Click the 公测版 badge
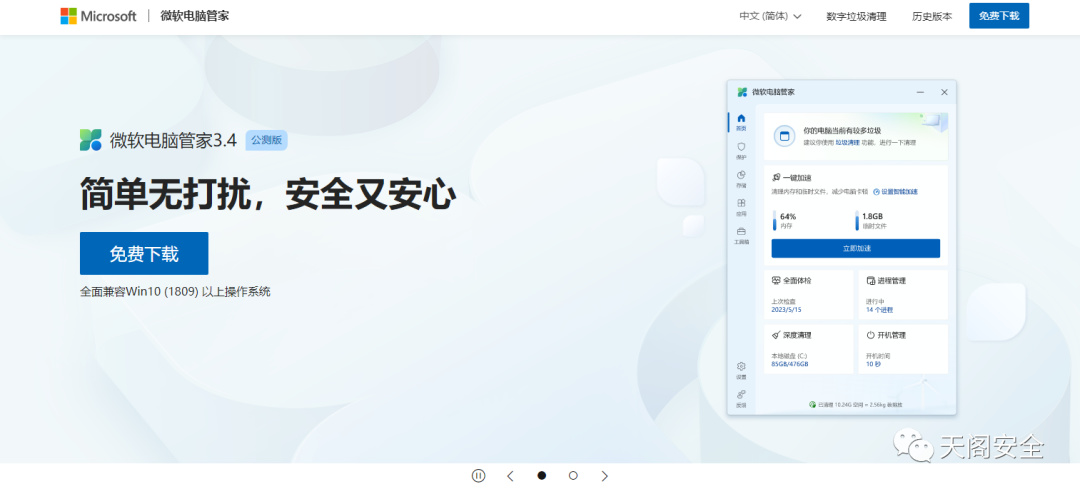This screenshot has height=494, width=1080. point(267,140)
